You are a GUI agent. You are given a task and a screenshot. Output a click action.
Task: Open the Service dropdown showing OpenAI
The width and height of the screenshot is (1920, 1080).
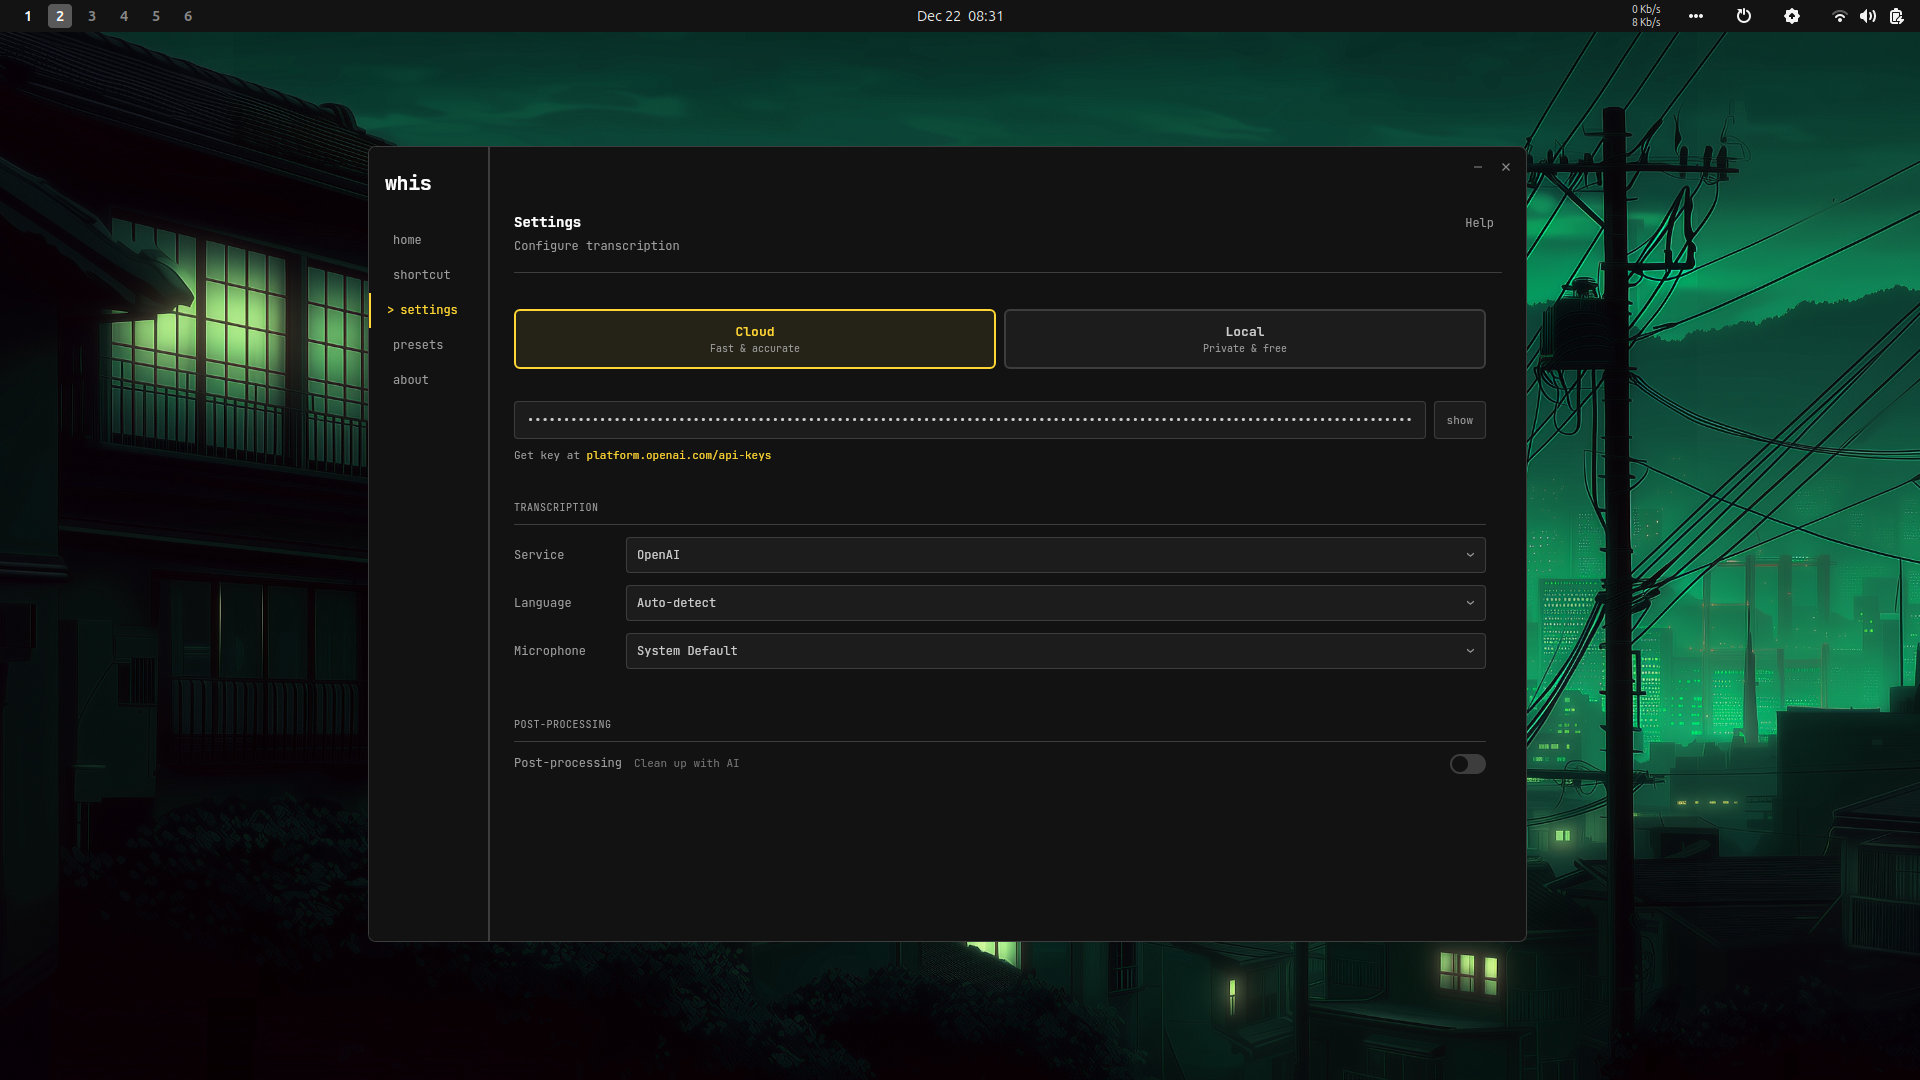coord(1054,555)
